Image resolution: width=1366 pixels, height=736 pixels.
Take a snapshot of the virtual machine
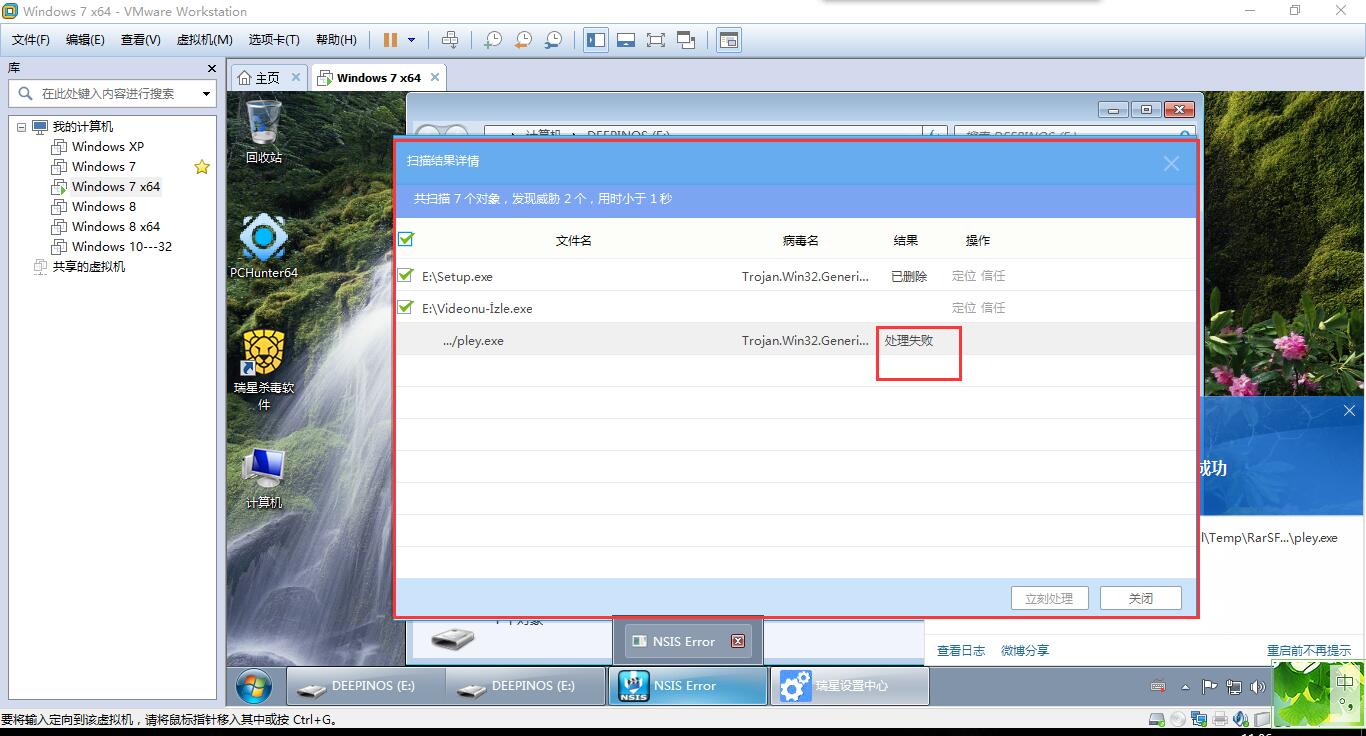(493, 40)
